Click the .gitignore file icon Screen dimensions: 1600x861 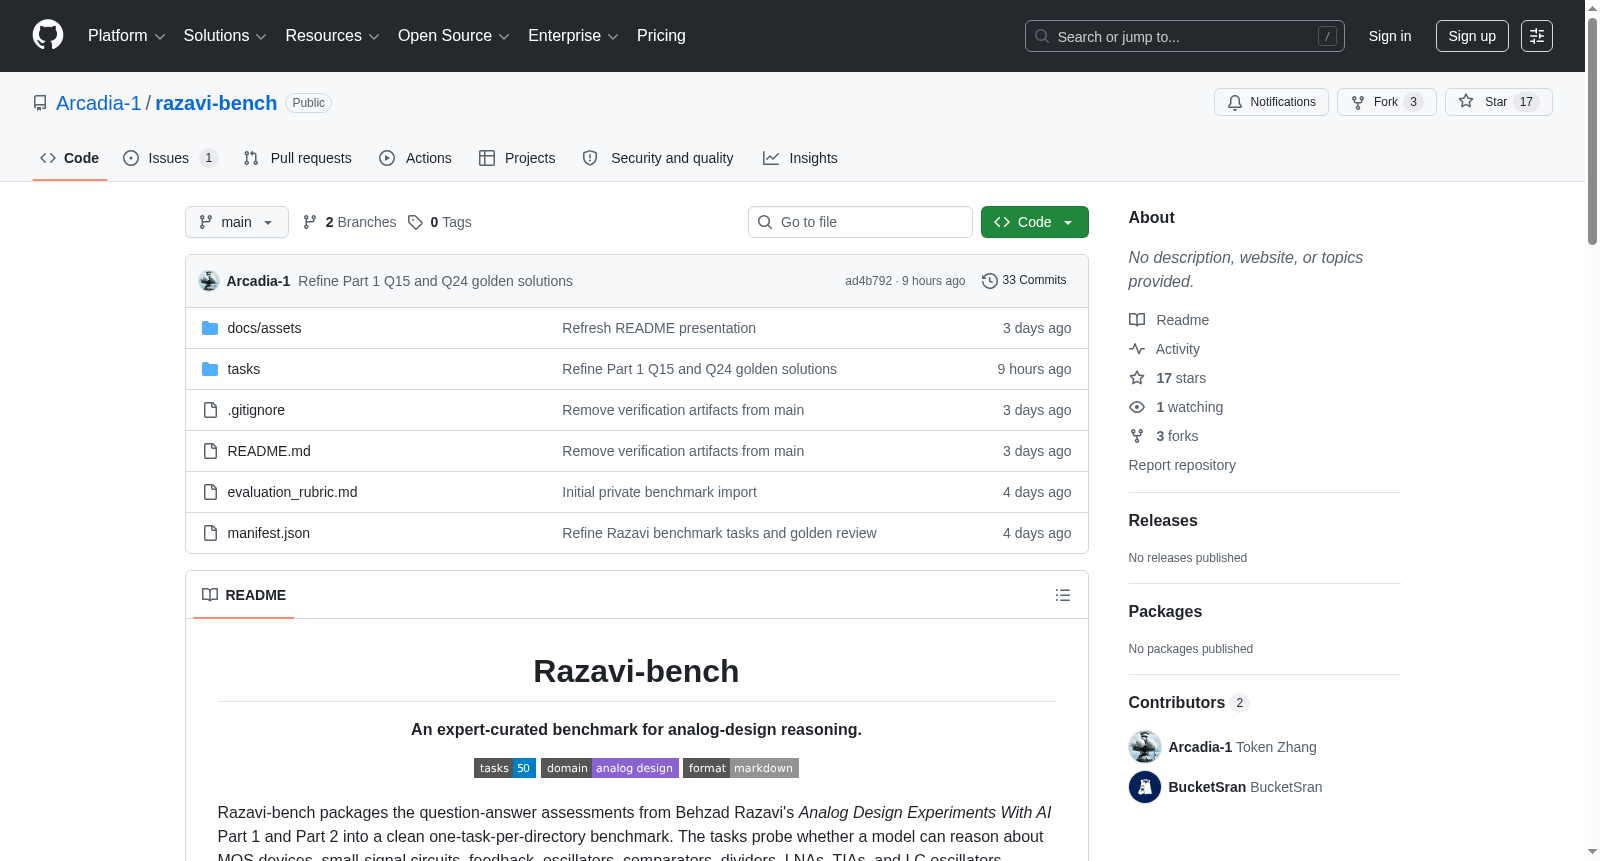(210, 410)
